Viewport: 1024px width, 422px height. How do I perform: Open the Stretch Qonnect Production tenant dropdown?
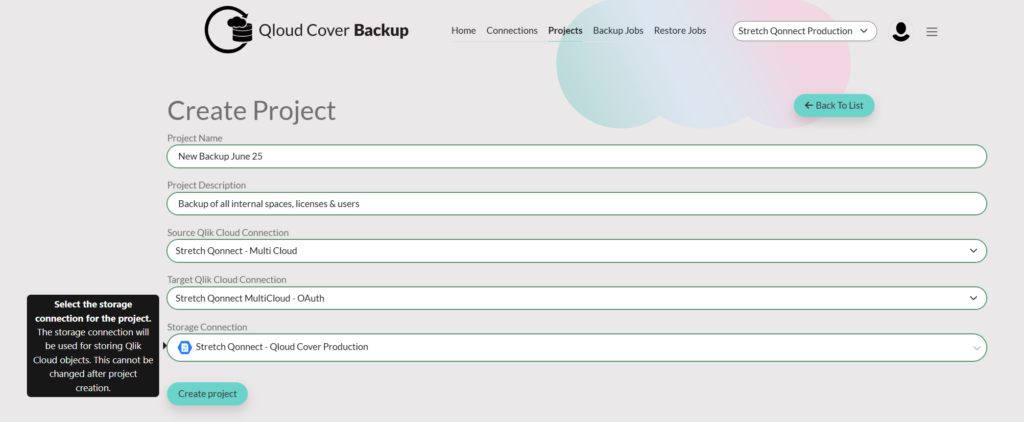804,31
